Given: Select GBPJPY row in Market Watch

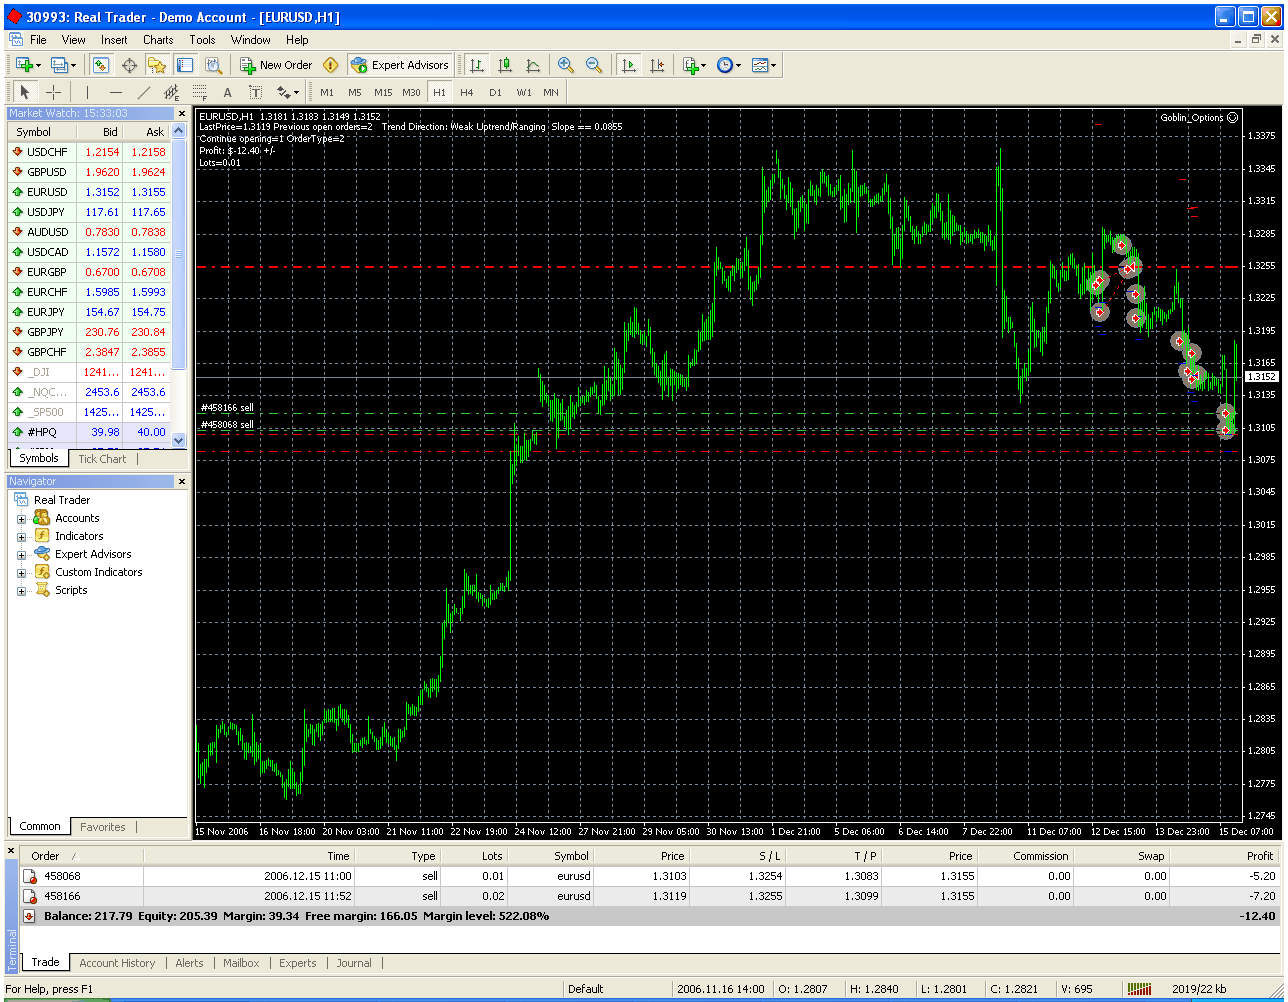Looking at the screenshot, I should [x=90, y=332].
